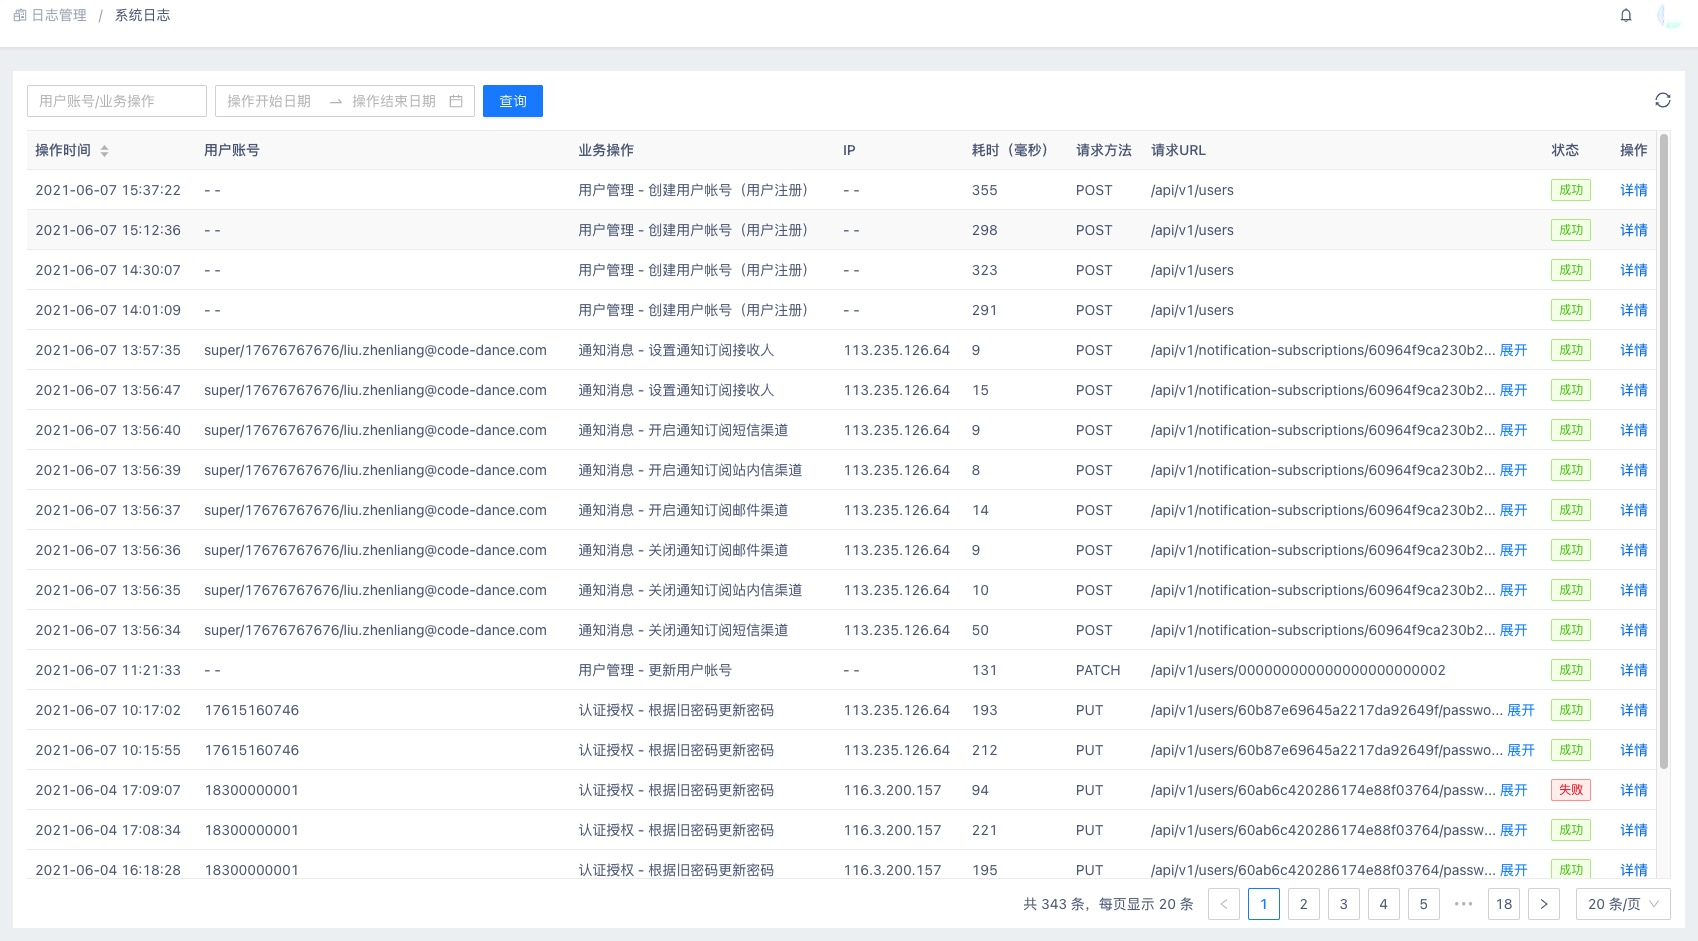Expand URL for 2021-06-07 13:56:40 row
Image resolution: width=1698 pixels, height=941 pixels.
pyautogui.click(x=1513, y=430)
